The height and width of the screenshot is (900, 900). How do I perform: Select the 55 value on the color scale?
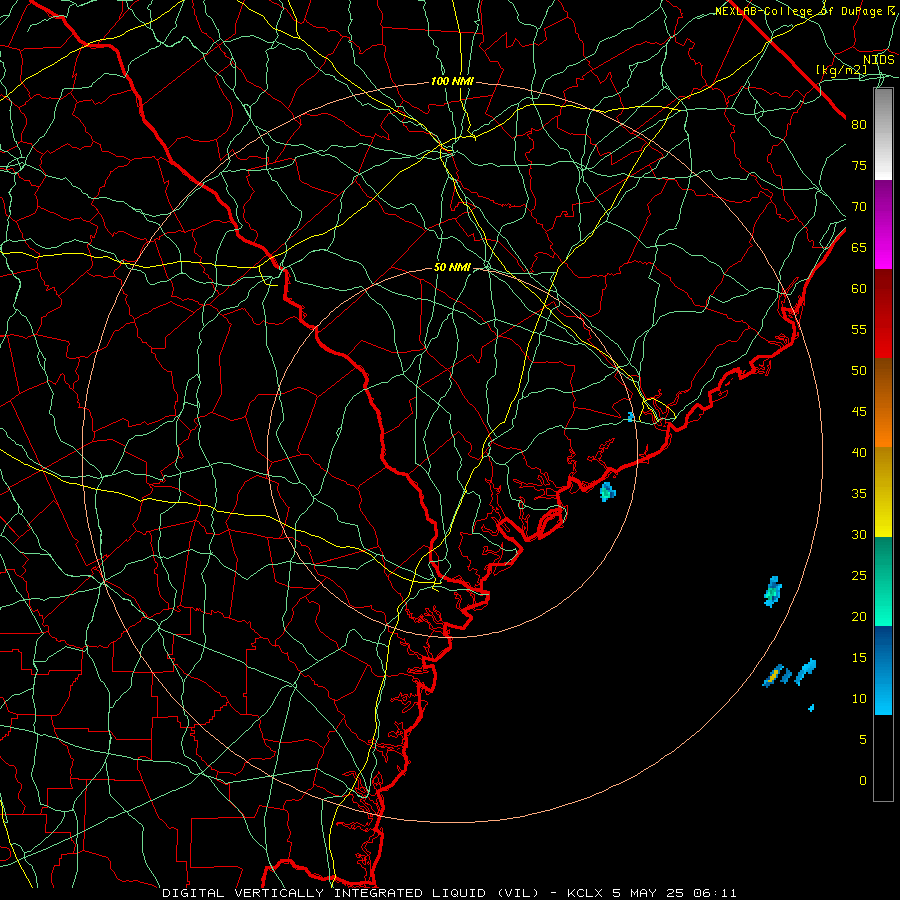click(x=859, y=329)
